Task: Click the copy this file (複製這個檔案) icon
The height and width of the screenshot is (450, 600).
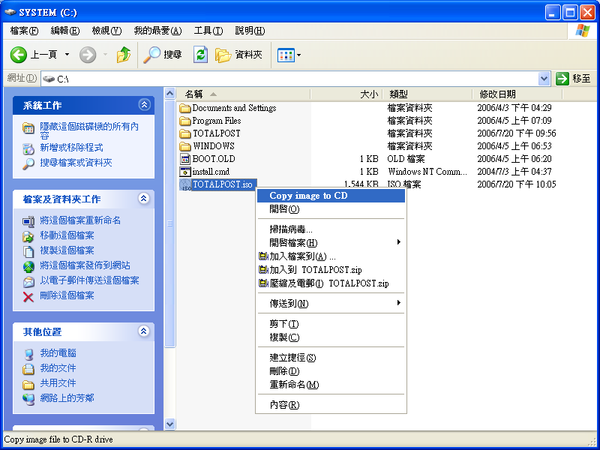Action: pos(28,251)
